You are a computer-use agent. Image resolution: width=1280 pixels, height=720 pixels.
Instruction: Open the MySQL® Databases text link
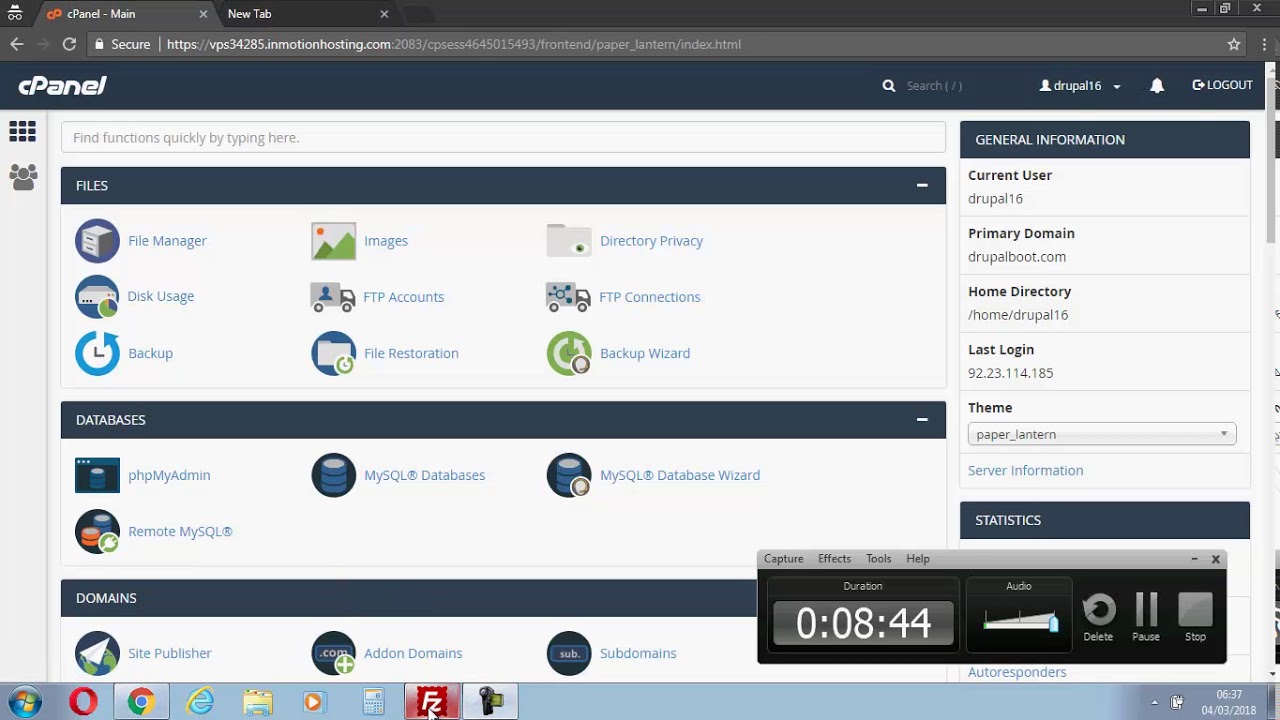click(424, 475)
